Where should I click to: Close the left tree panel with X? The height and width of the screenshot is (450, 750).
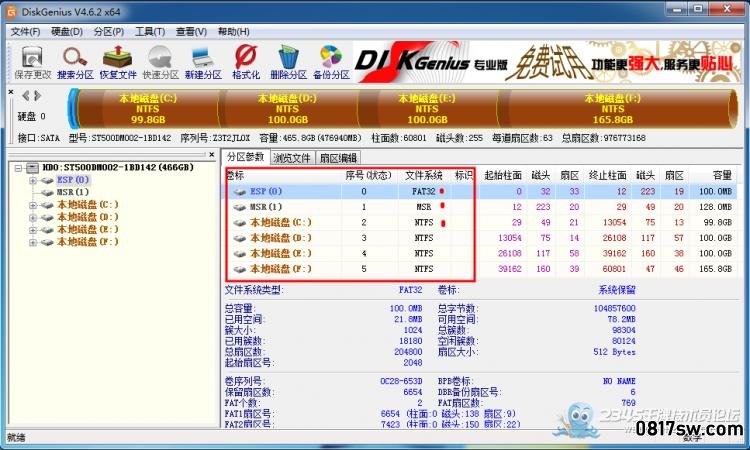211,154
